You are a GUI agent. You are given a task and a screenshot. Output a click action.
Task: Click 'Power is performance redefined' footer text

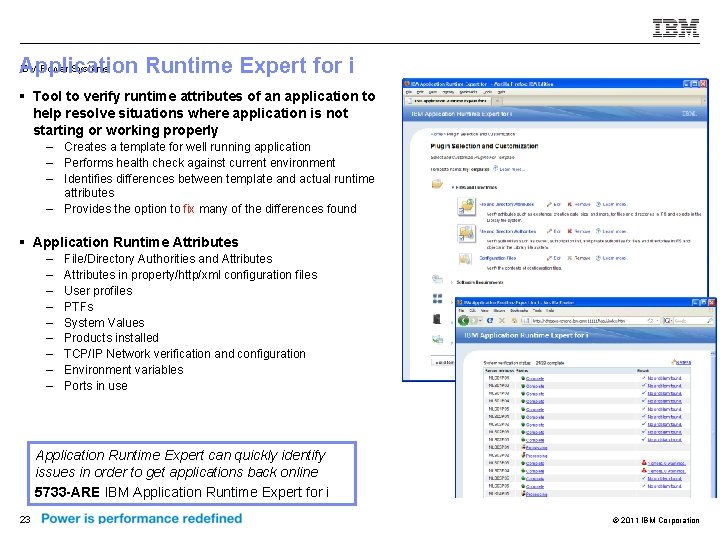(141, 518)
